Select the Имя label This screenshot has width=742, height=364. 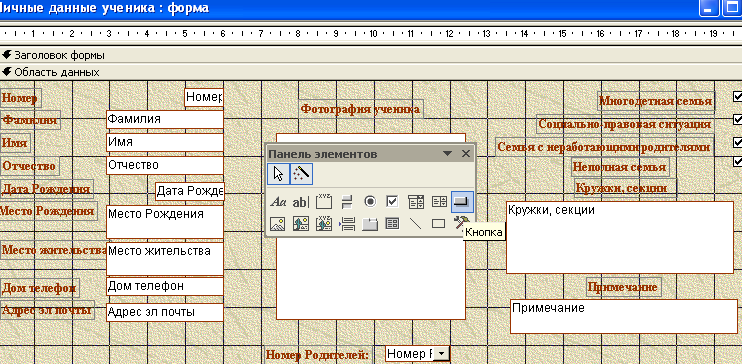click(x=15, y=143)
